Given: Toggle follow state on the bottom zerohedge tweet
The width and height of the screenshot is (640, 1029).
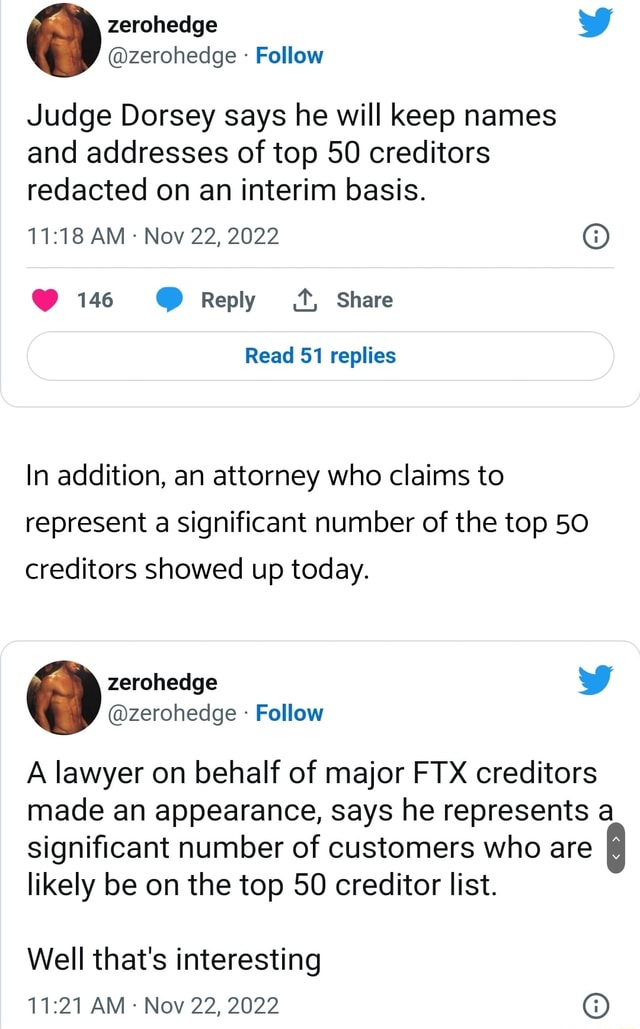Looking at the screenshot, I should pyautogui.click(x=289, y=713).
